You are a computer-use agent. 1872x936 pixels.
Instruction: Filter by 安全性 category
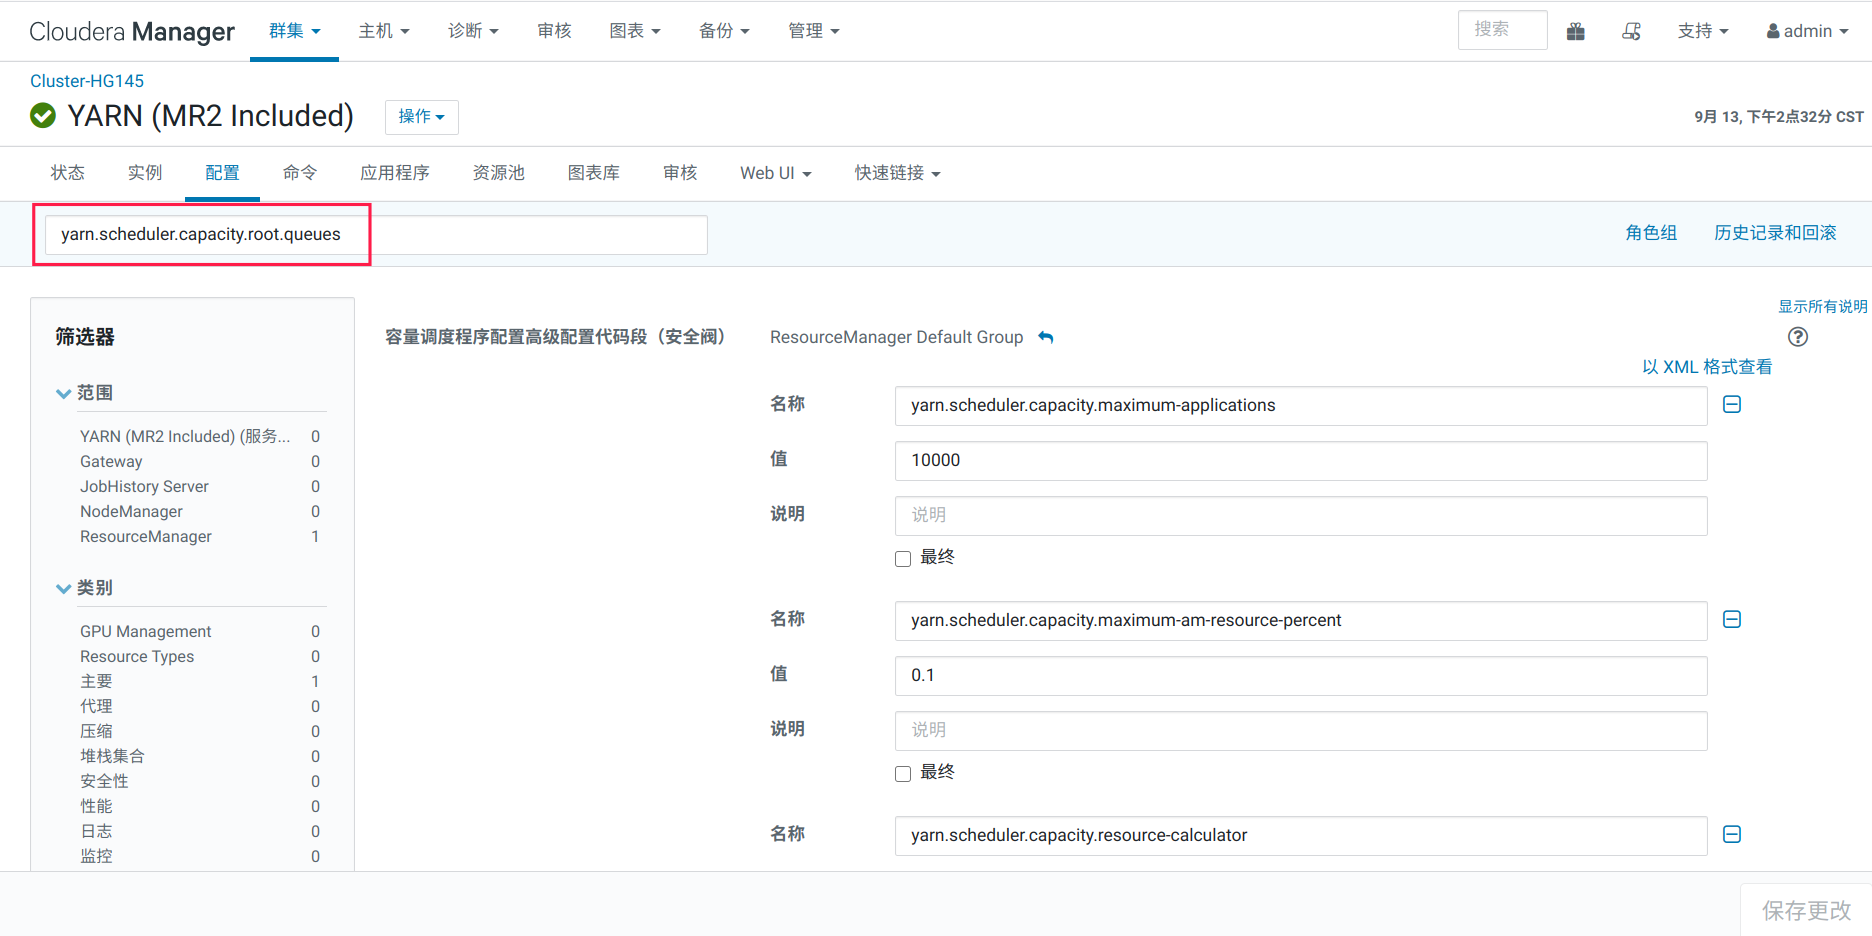coord(104,782)
